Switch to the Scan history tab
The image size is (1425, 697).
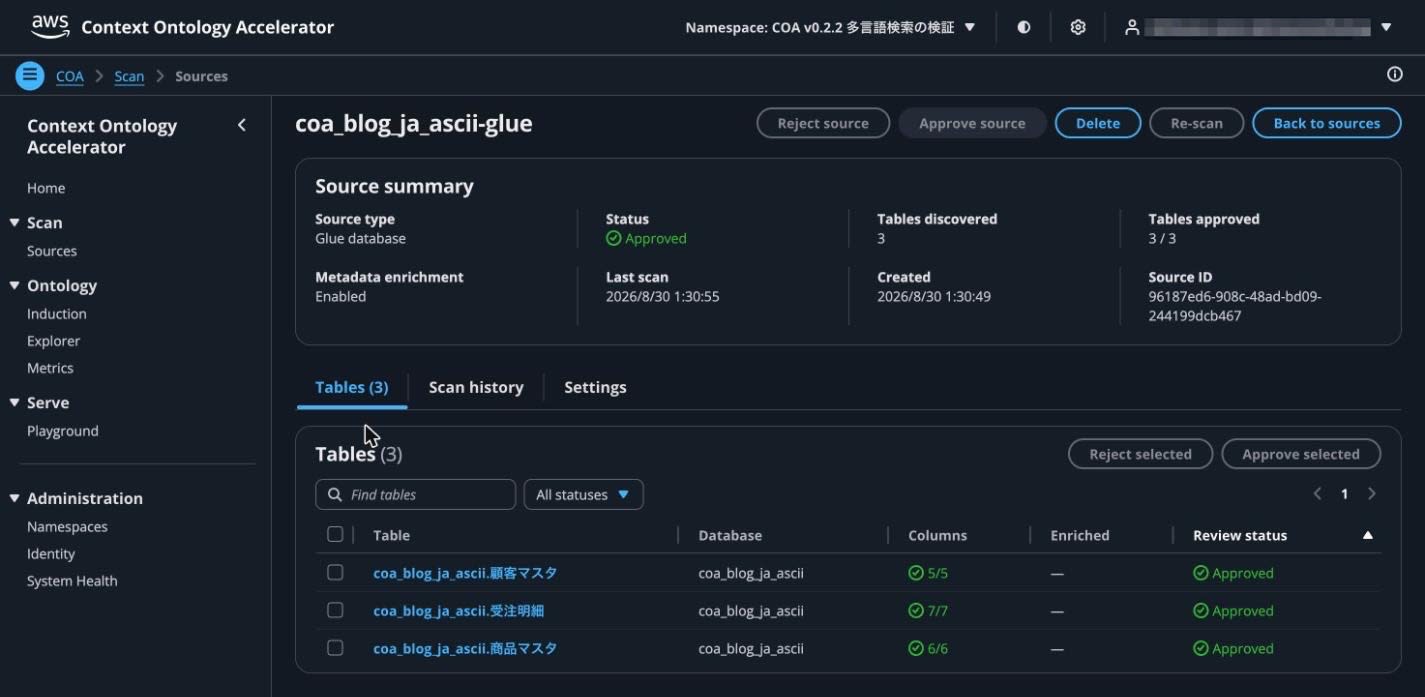coord(476,387)
